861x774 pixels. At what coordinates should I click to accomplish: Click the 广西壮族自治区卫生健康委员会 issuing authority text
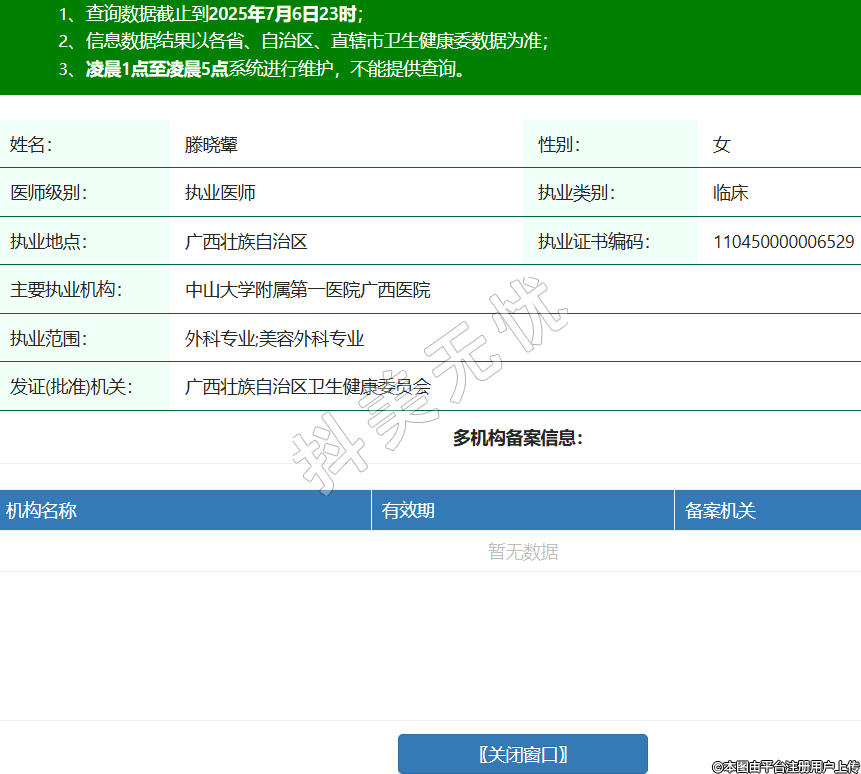tap(308, 387)
